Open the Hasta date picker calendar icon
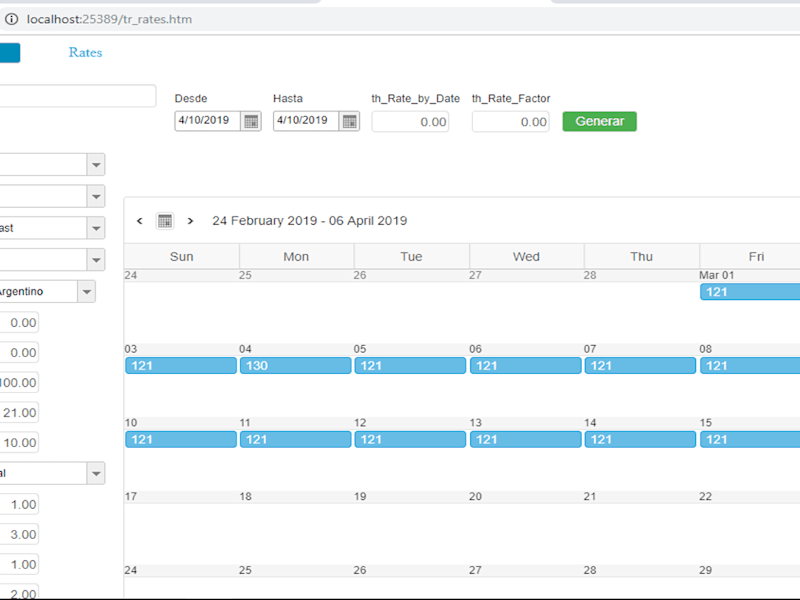The width and height of the screenshot is (800, 600). point(349,121)
